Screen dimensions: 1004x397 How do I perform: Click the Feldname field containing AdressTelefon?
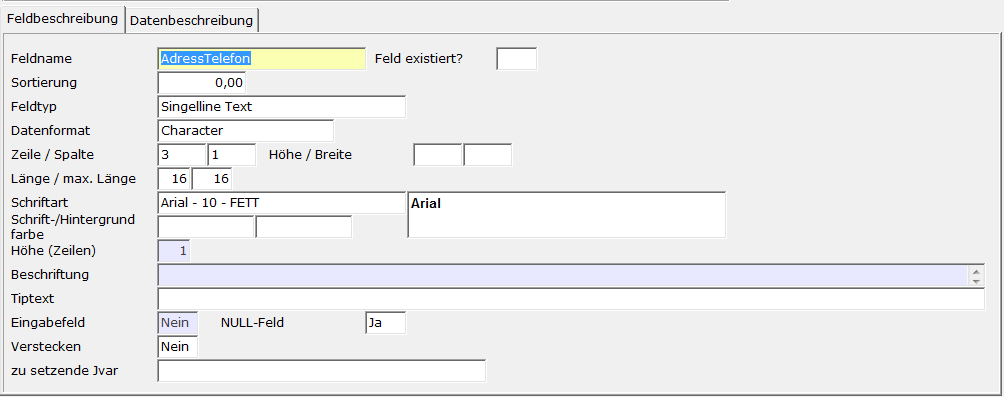pos(261,58)
